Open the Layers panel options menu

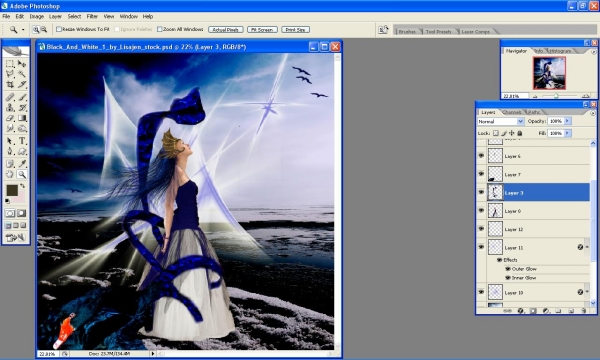[x=593, y=113]
